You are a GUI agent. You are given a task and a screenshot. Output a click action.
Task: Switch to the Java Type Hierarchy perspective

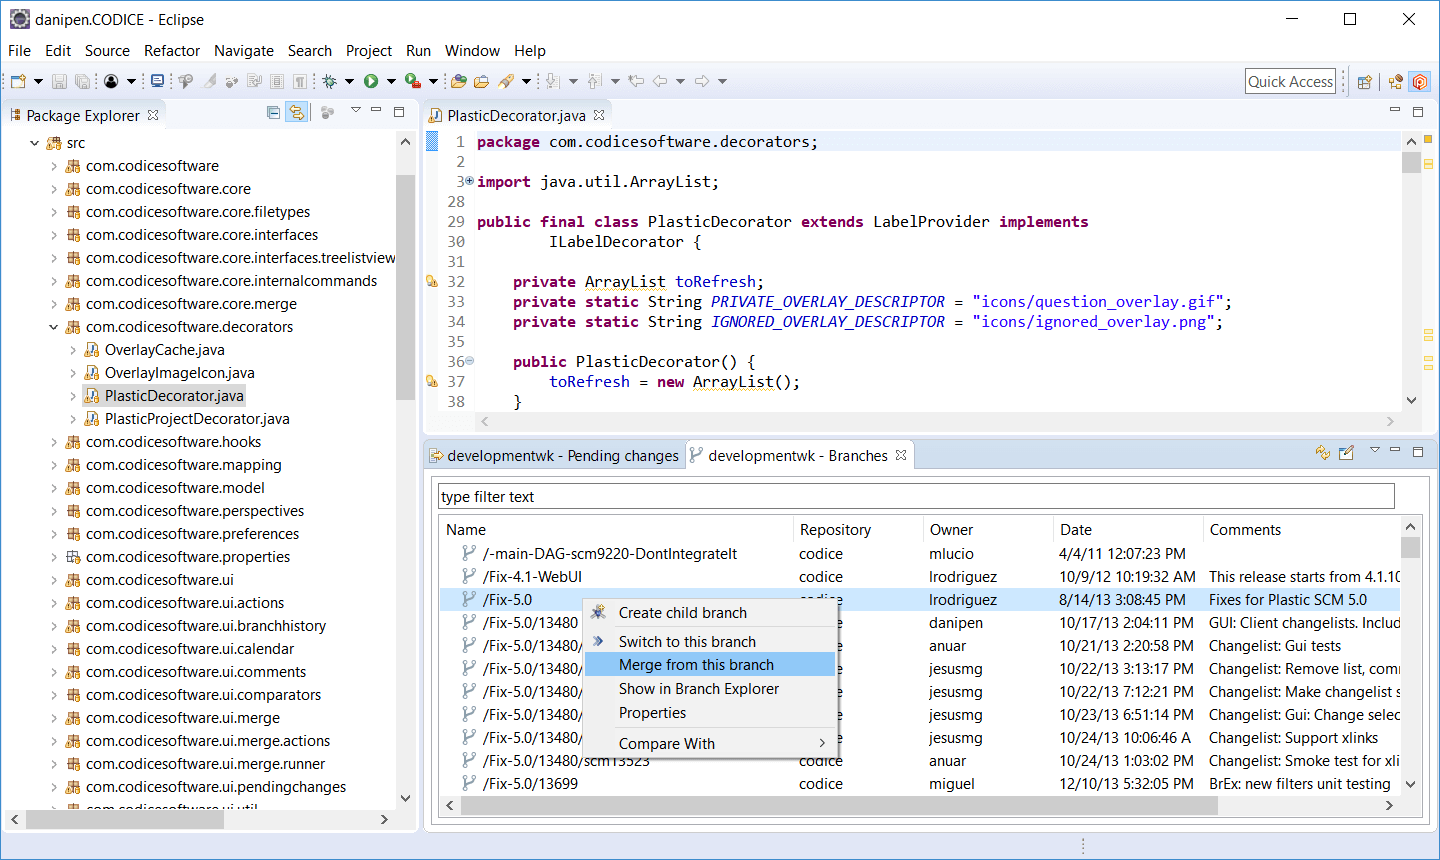[x=1395, y=82]
